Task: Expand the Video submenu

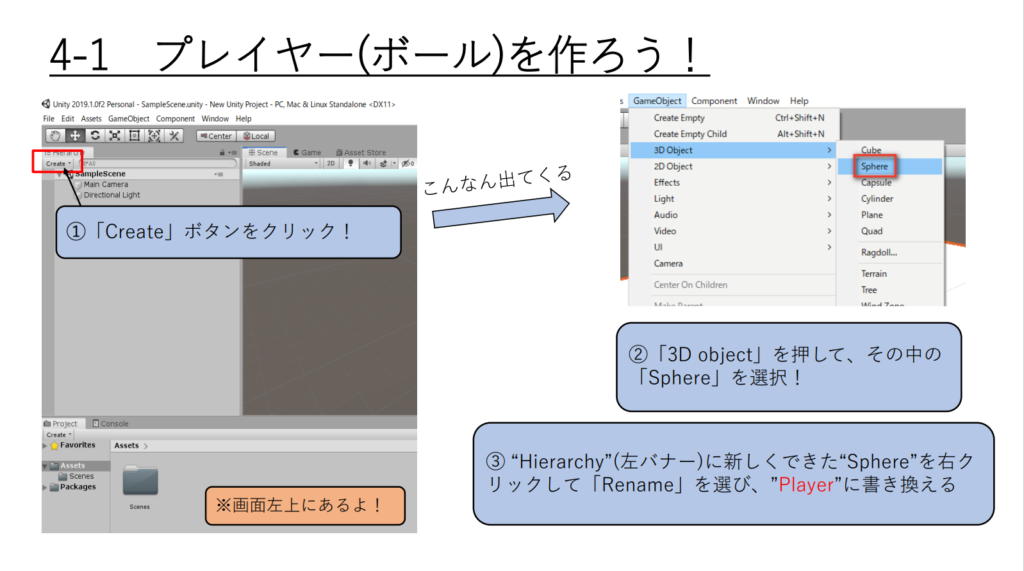Action: [733, 231]
